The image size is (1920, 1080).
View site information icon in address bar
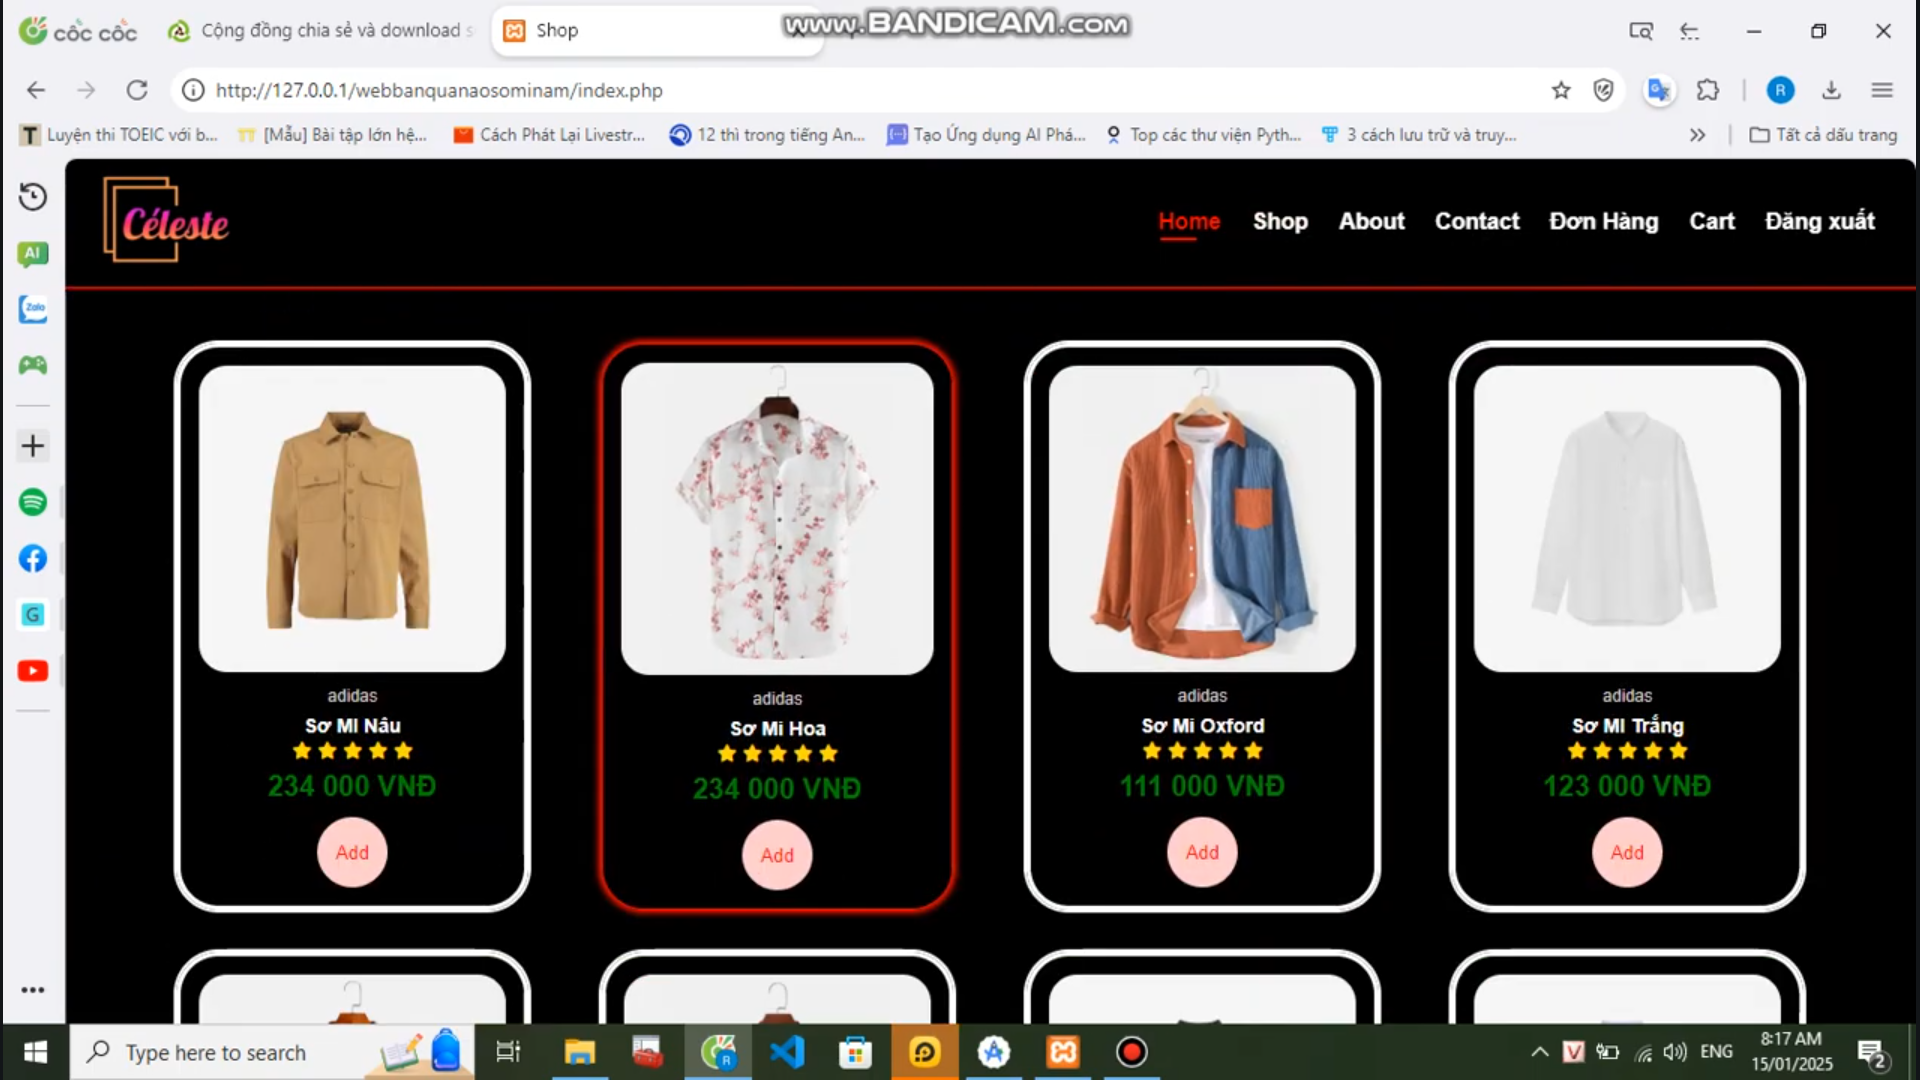point(193,90)
